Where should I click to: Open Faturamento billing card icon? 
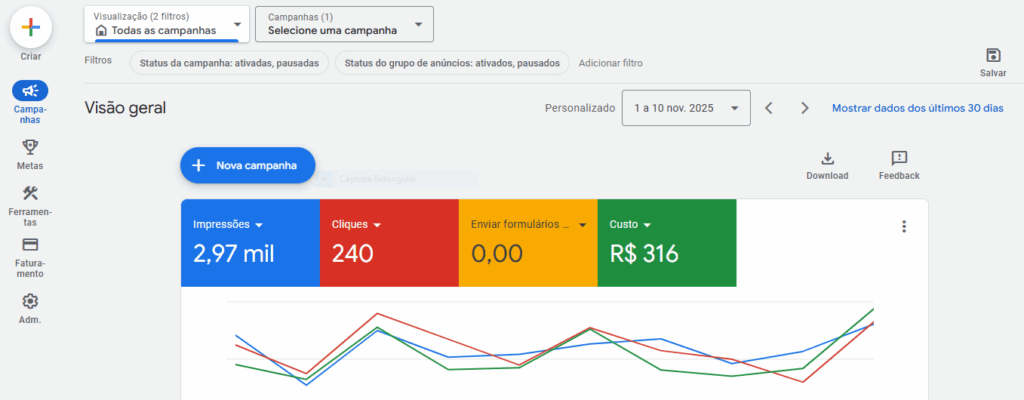(30, 245)
